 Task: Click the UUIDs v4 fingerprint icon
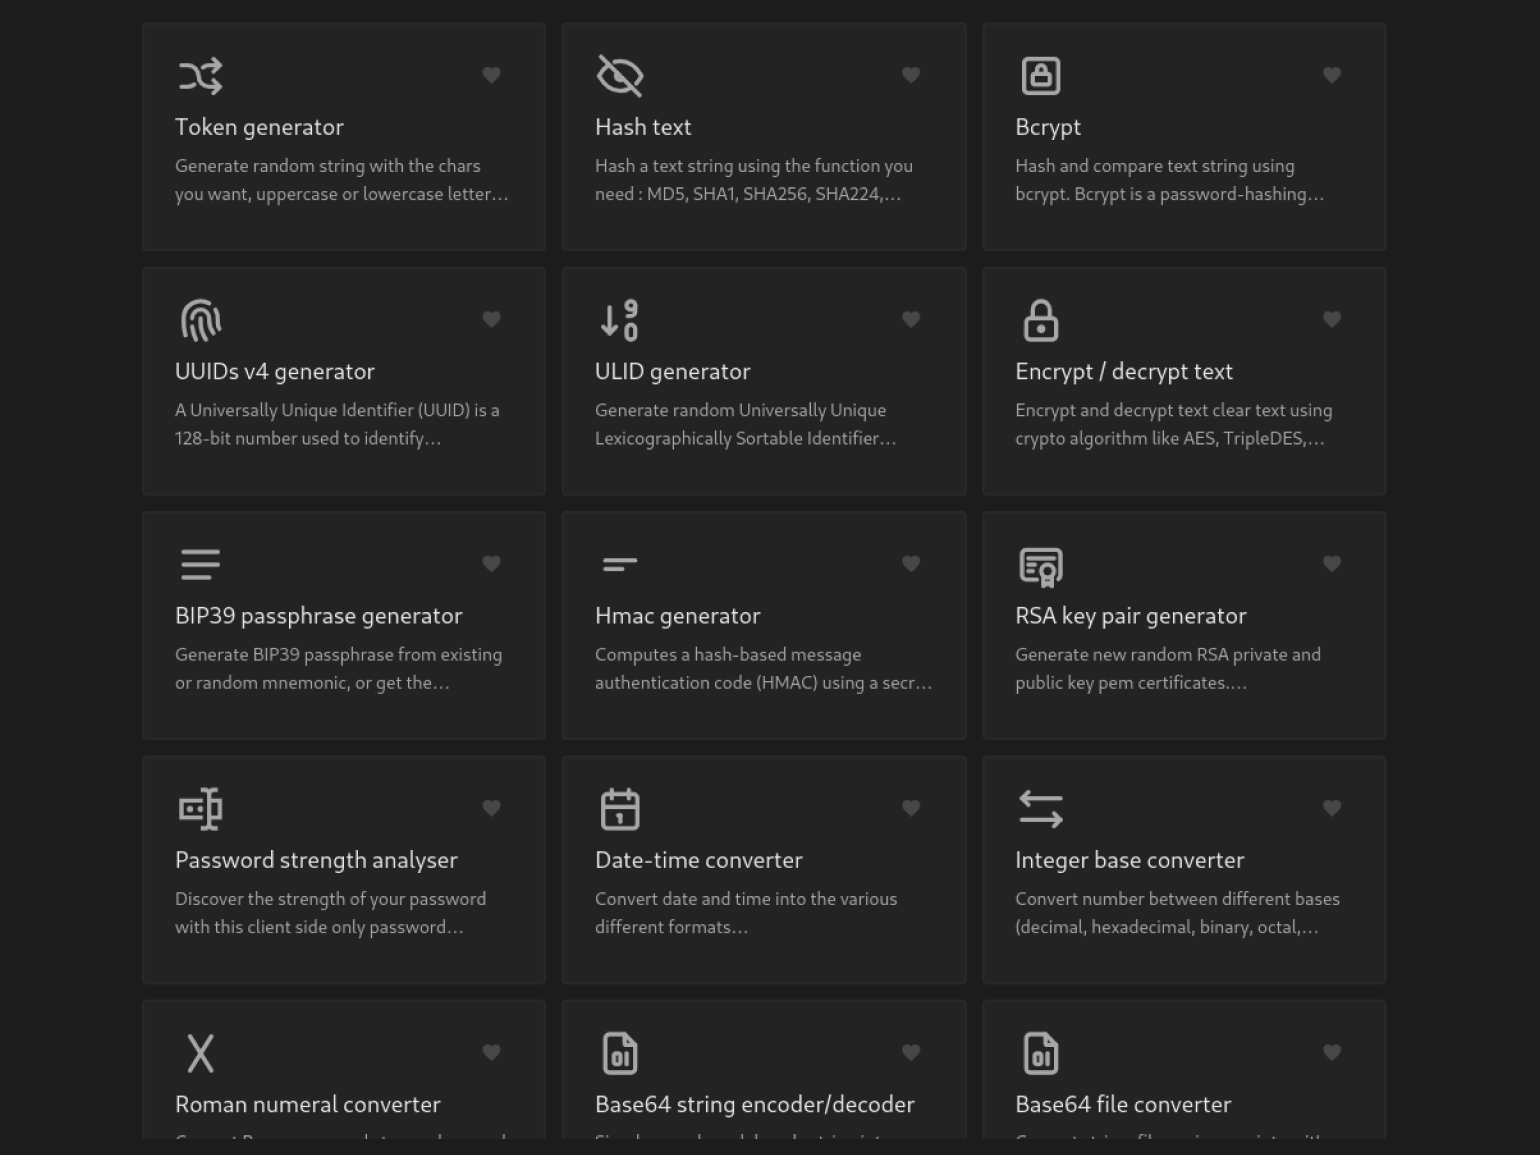coord(200,320)
